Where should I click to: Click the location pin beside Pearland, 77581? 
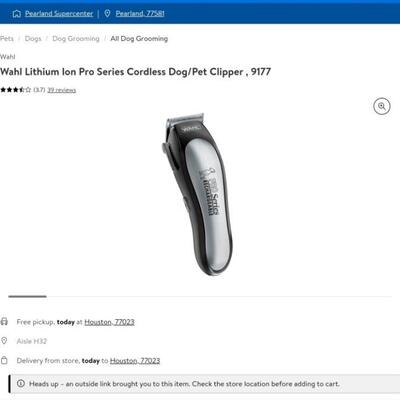(107, 14)
